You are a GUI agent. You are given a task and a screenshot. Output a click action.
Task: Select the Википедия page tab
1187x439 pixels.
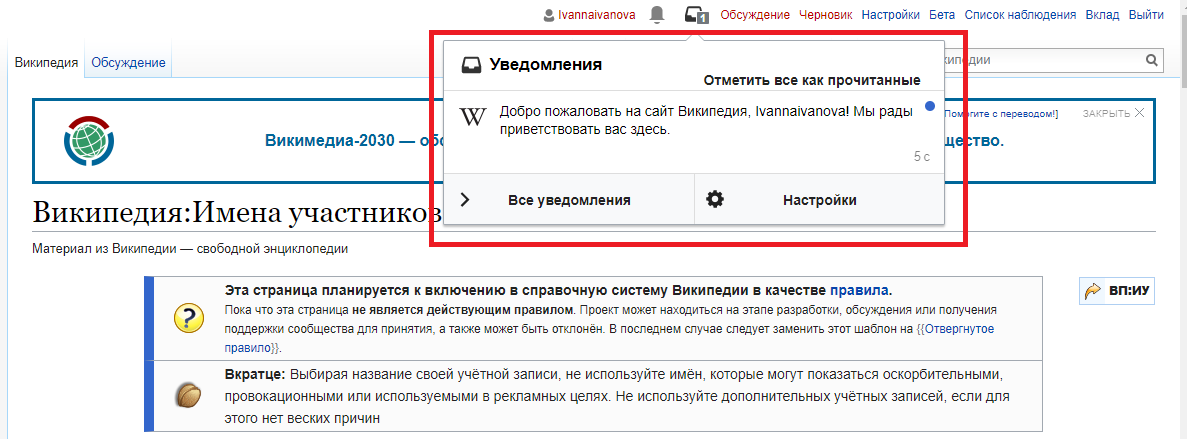click(x=46, y=62)
